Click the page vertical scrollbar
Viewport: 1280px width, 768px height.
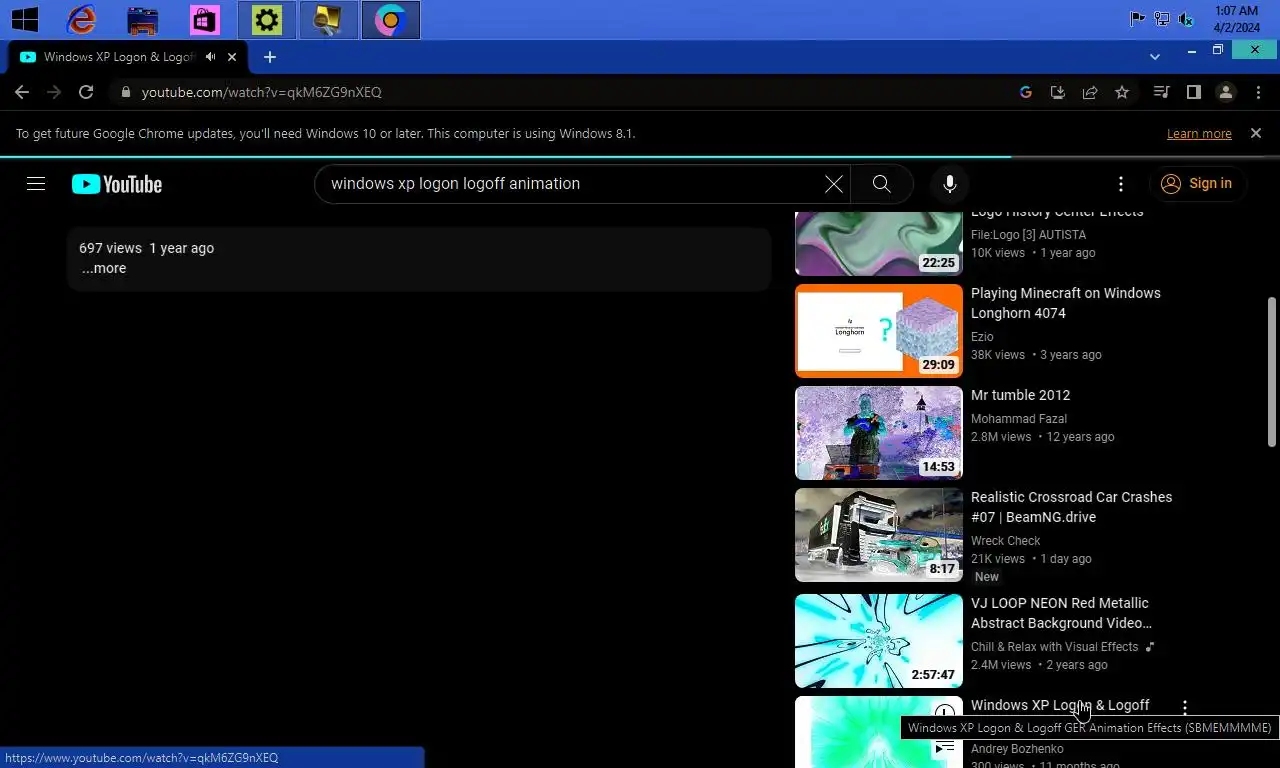click(x=1272, y=372)
